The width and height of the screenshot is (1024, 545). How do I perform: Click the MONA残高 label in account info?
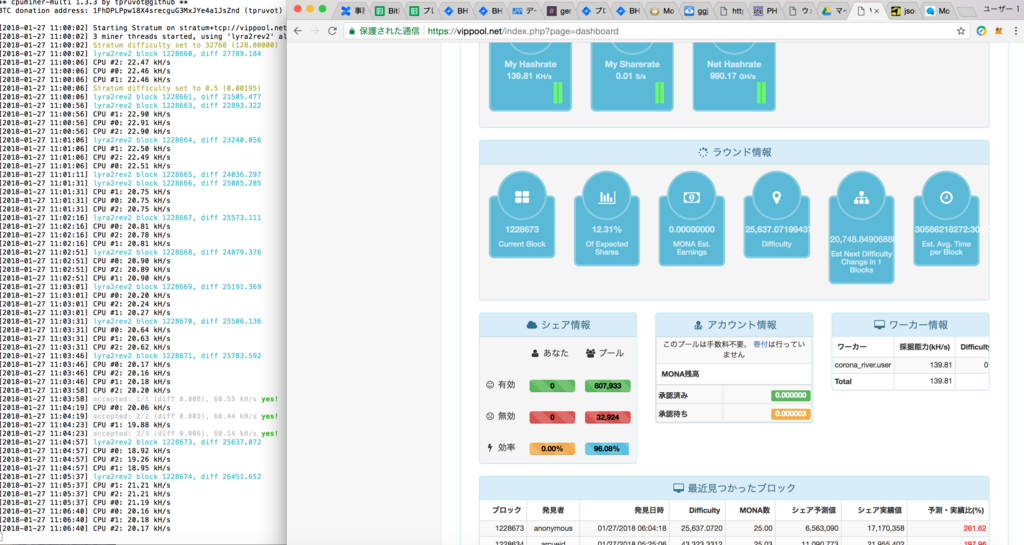pos(680,374)
